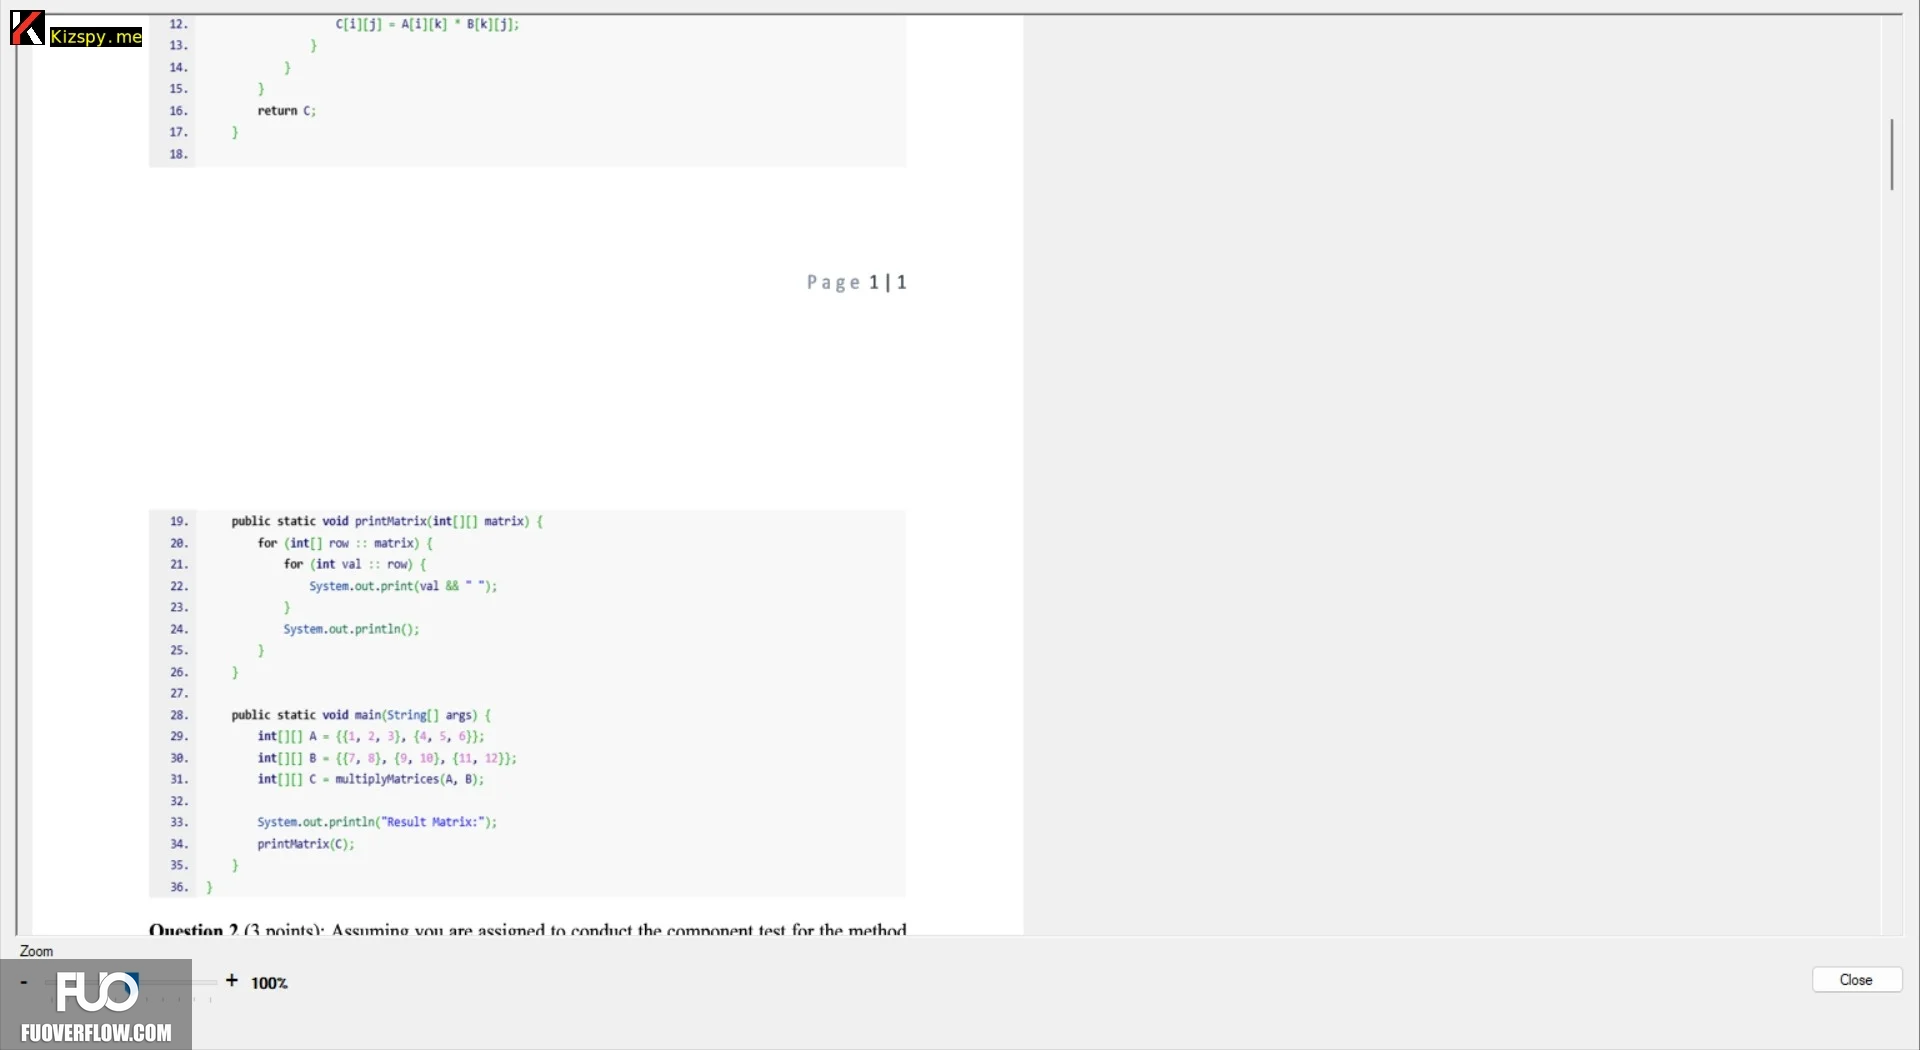Click the "int[][] B" declaration line
This screenshot has height=1050, width=1920.
pos(387,758)
